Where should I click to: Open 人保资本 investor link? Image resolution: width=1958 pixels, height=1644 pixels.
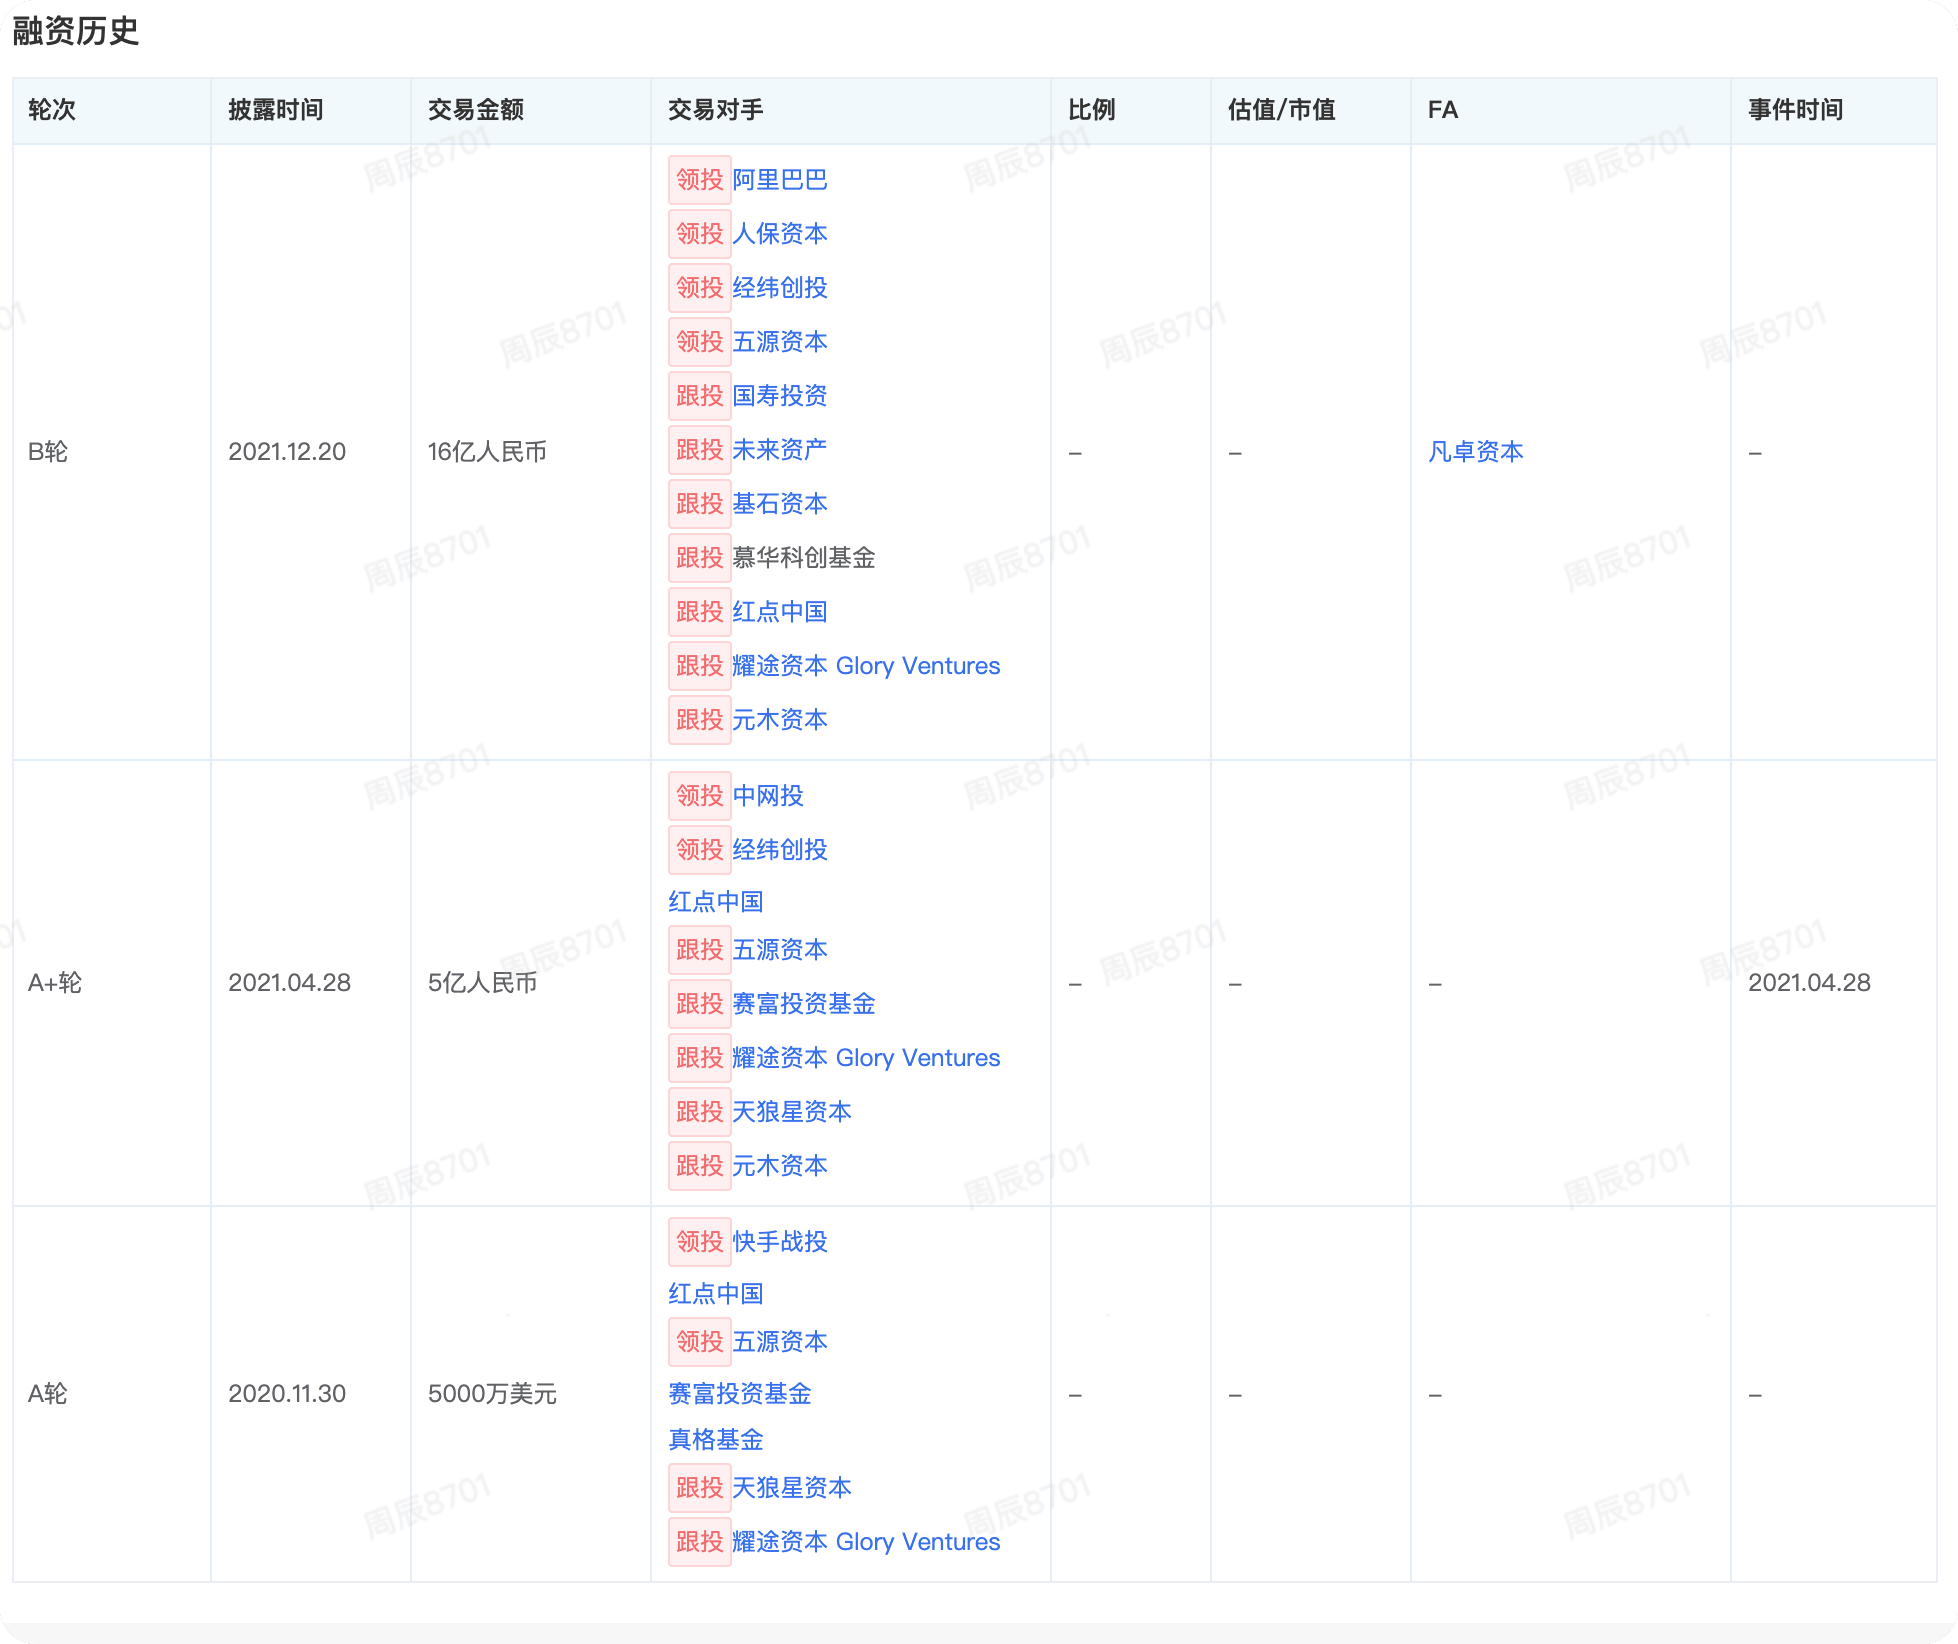[x=780, y=234]
